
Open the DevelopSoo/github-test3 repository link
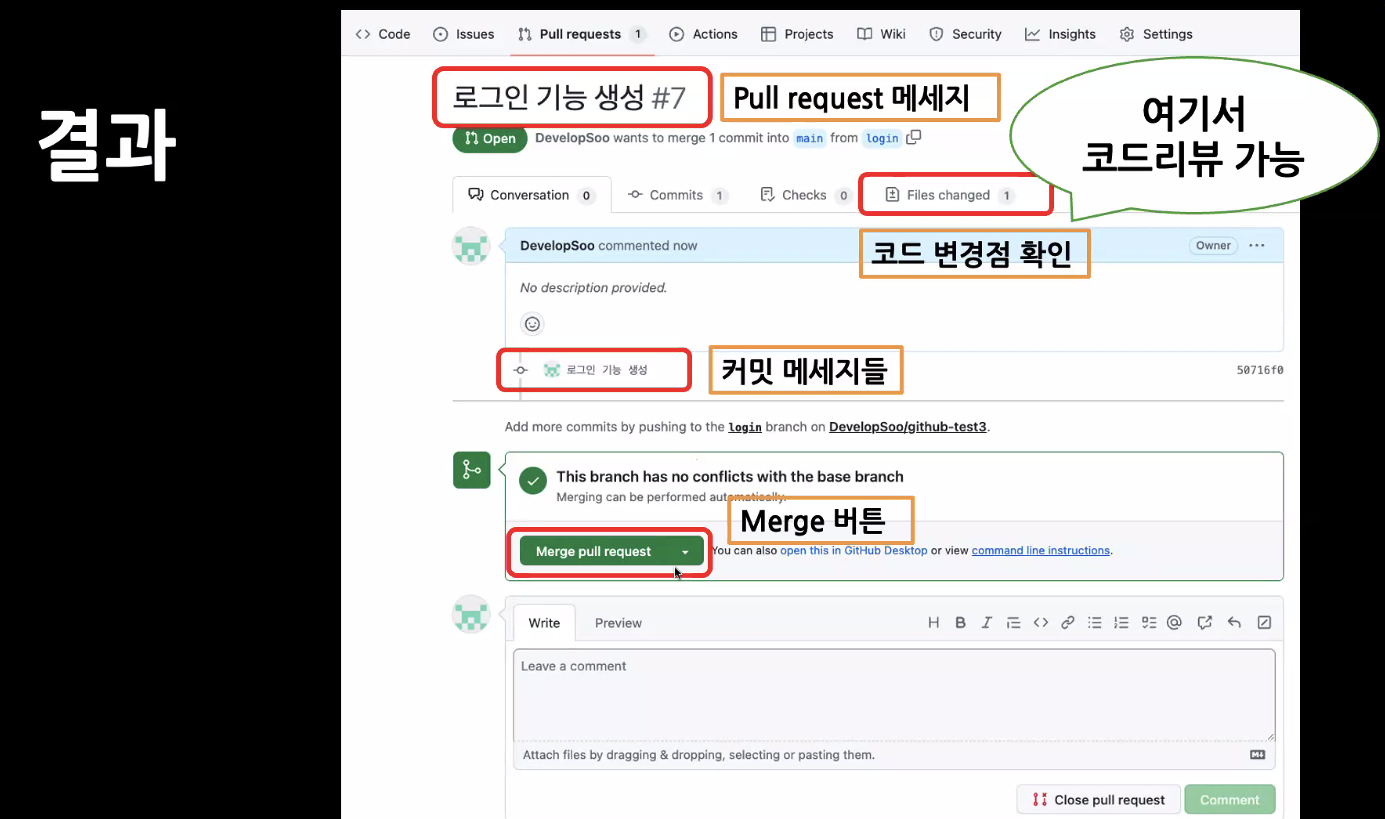(x=908, y=427)
